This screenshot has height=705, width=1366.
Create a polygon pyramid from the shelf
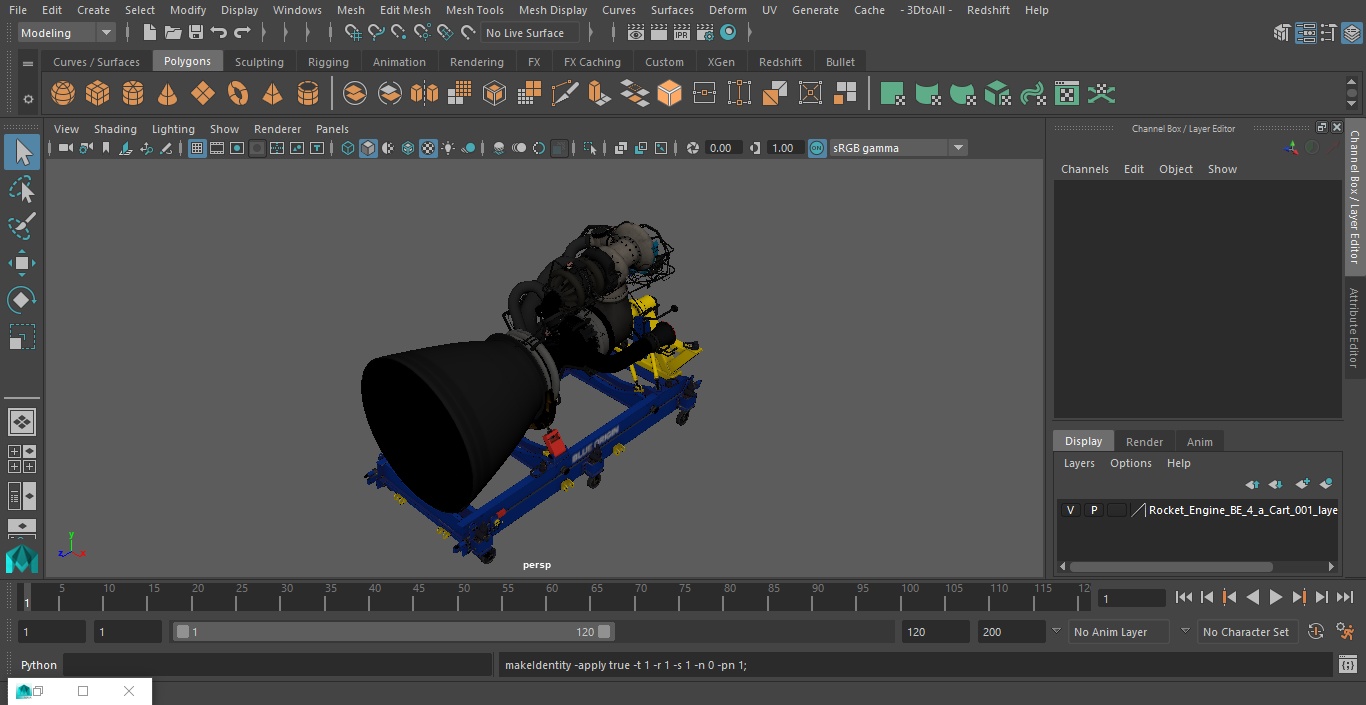(x=272, y=94)
